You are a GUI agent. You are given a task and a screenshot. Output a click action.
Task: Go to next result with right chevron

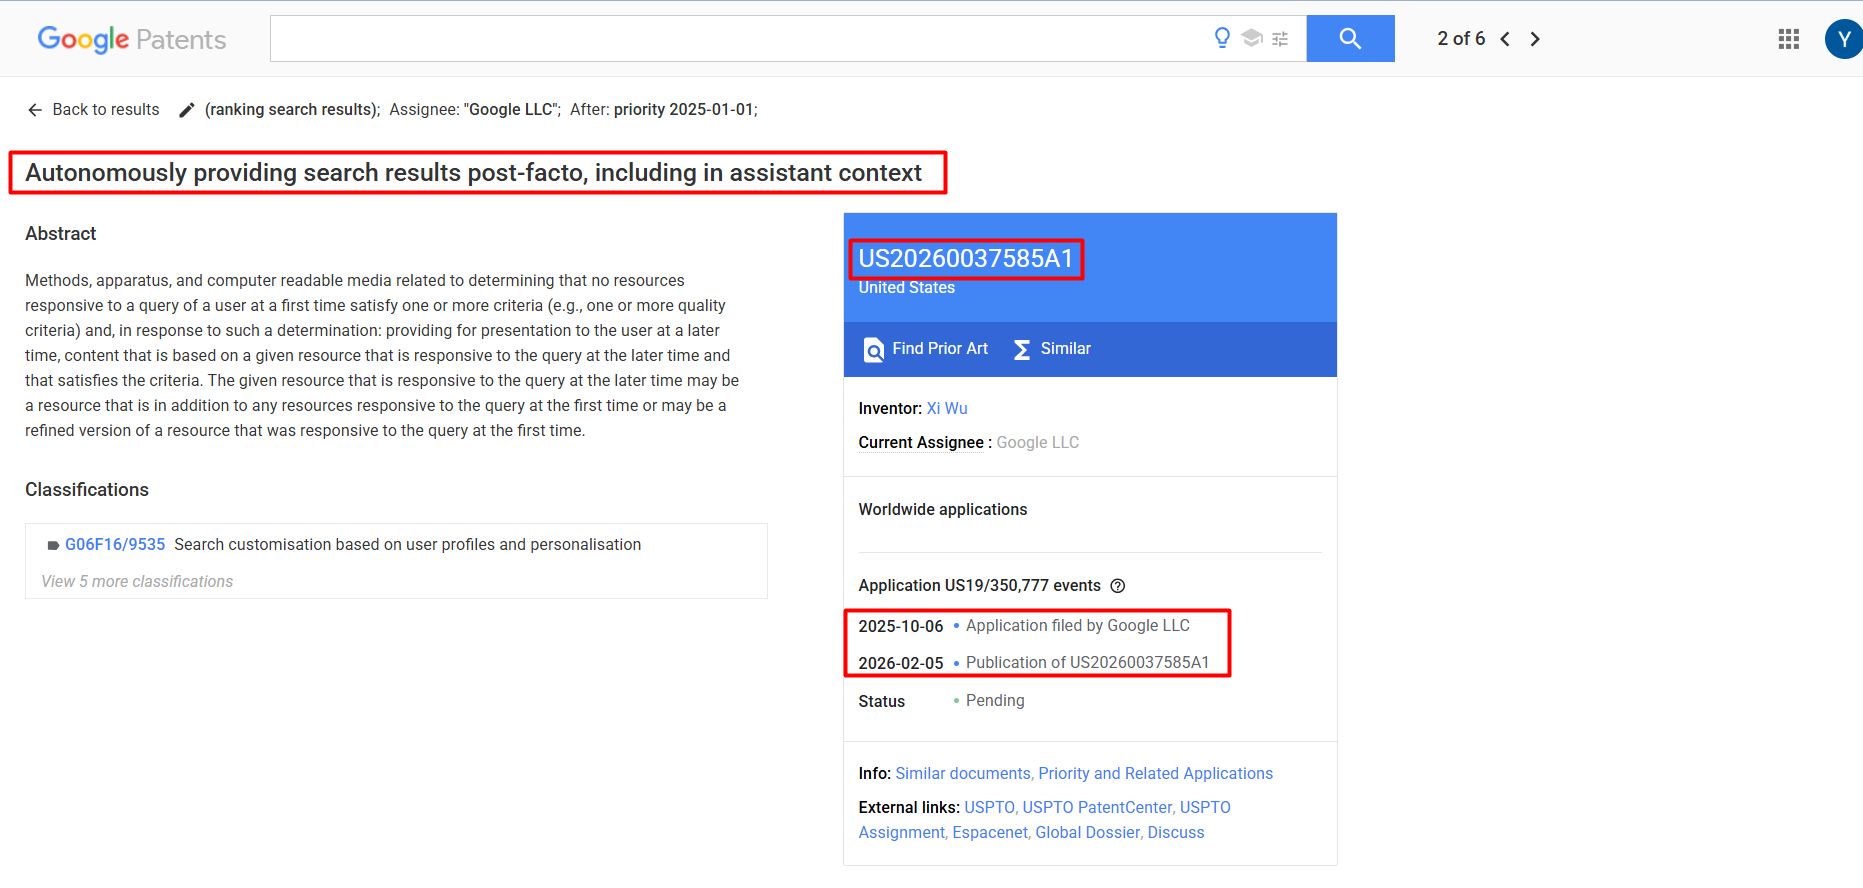(x=1535, y=39)
